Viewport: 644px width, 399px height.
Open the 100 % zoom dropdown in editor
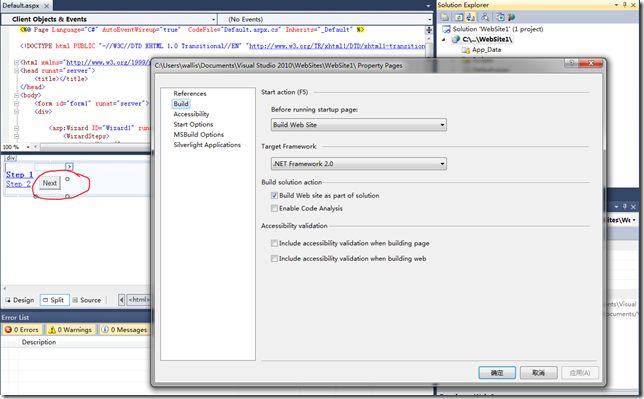(28, 147)
